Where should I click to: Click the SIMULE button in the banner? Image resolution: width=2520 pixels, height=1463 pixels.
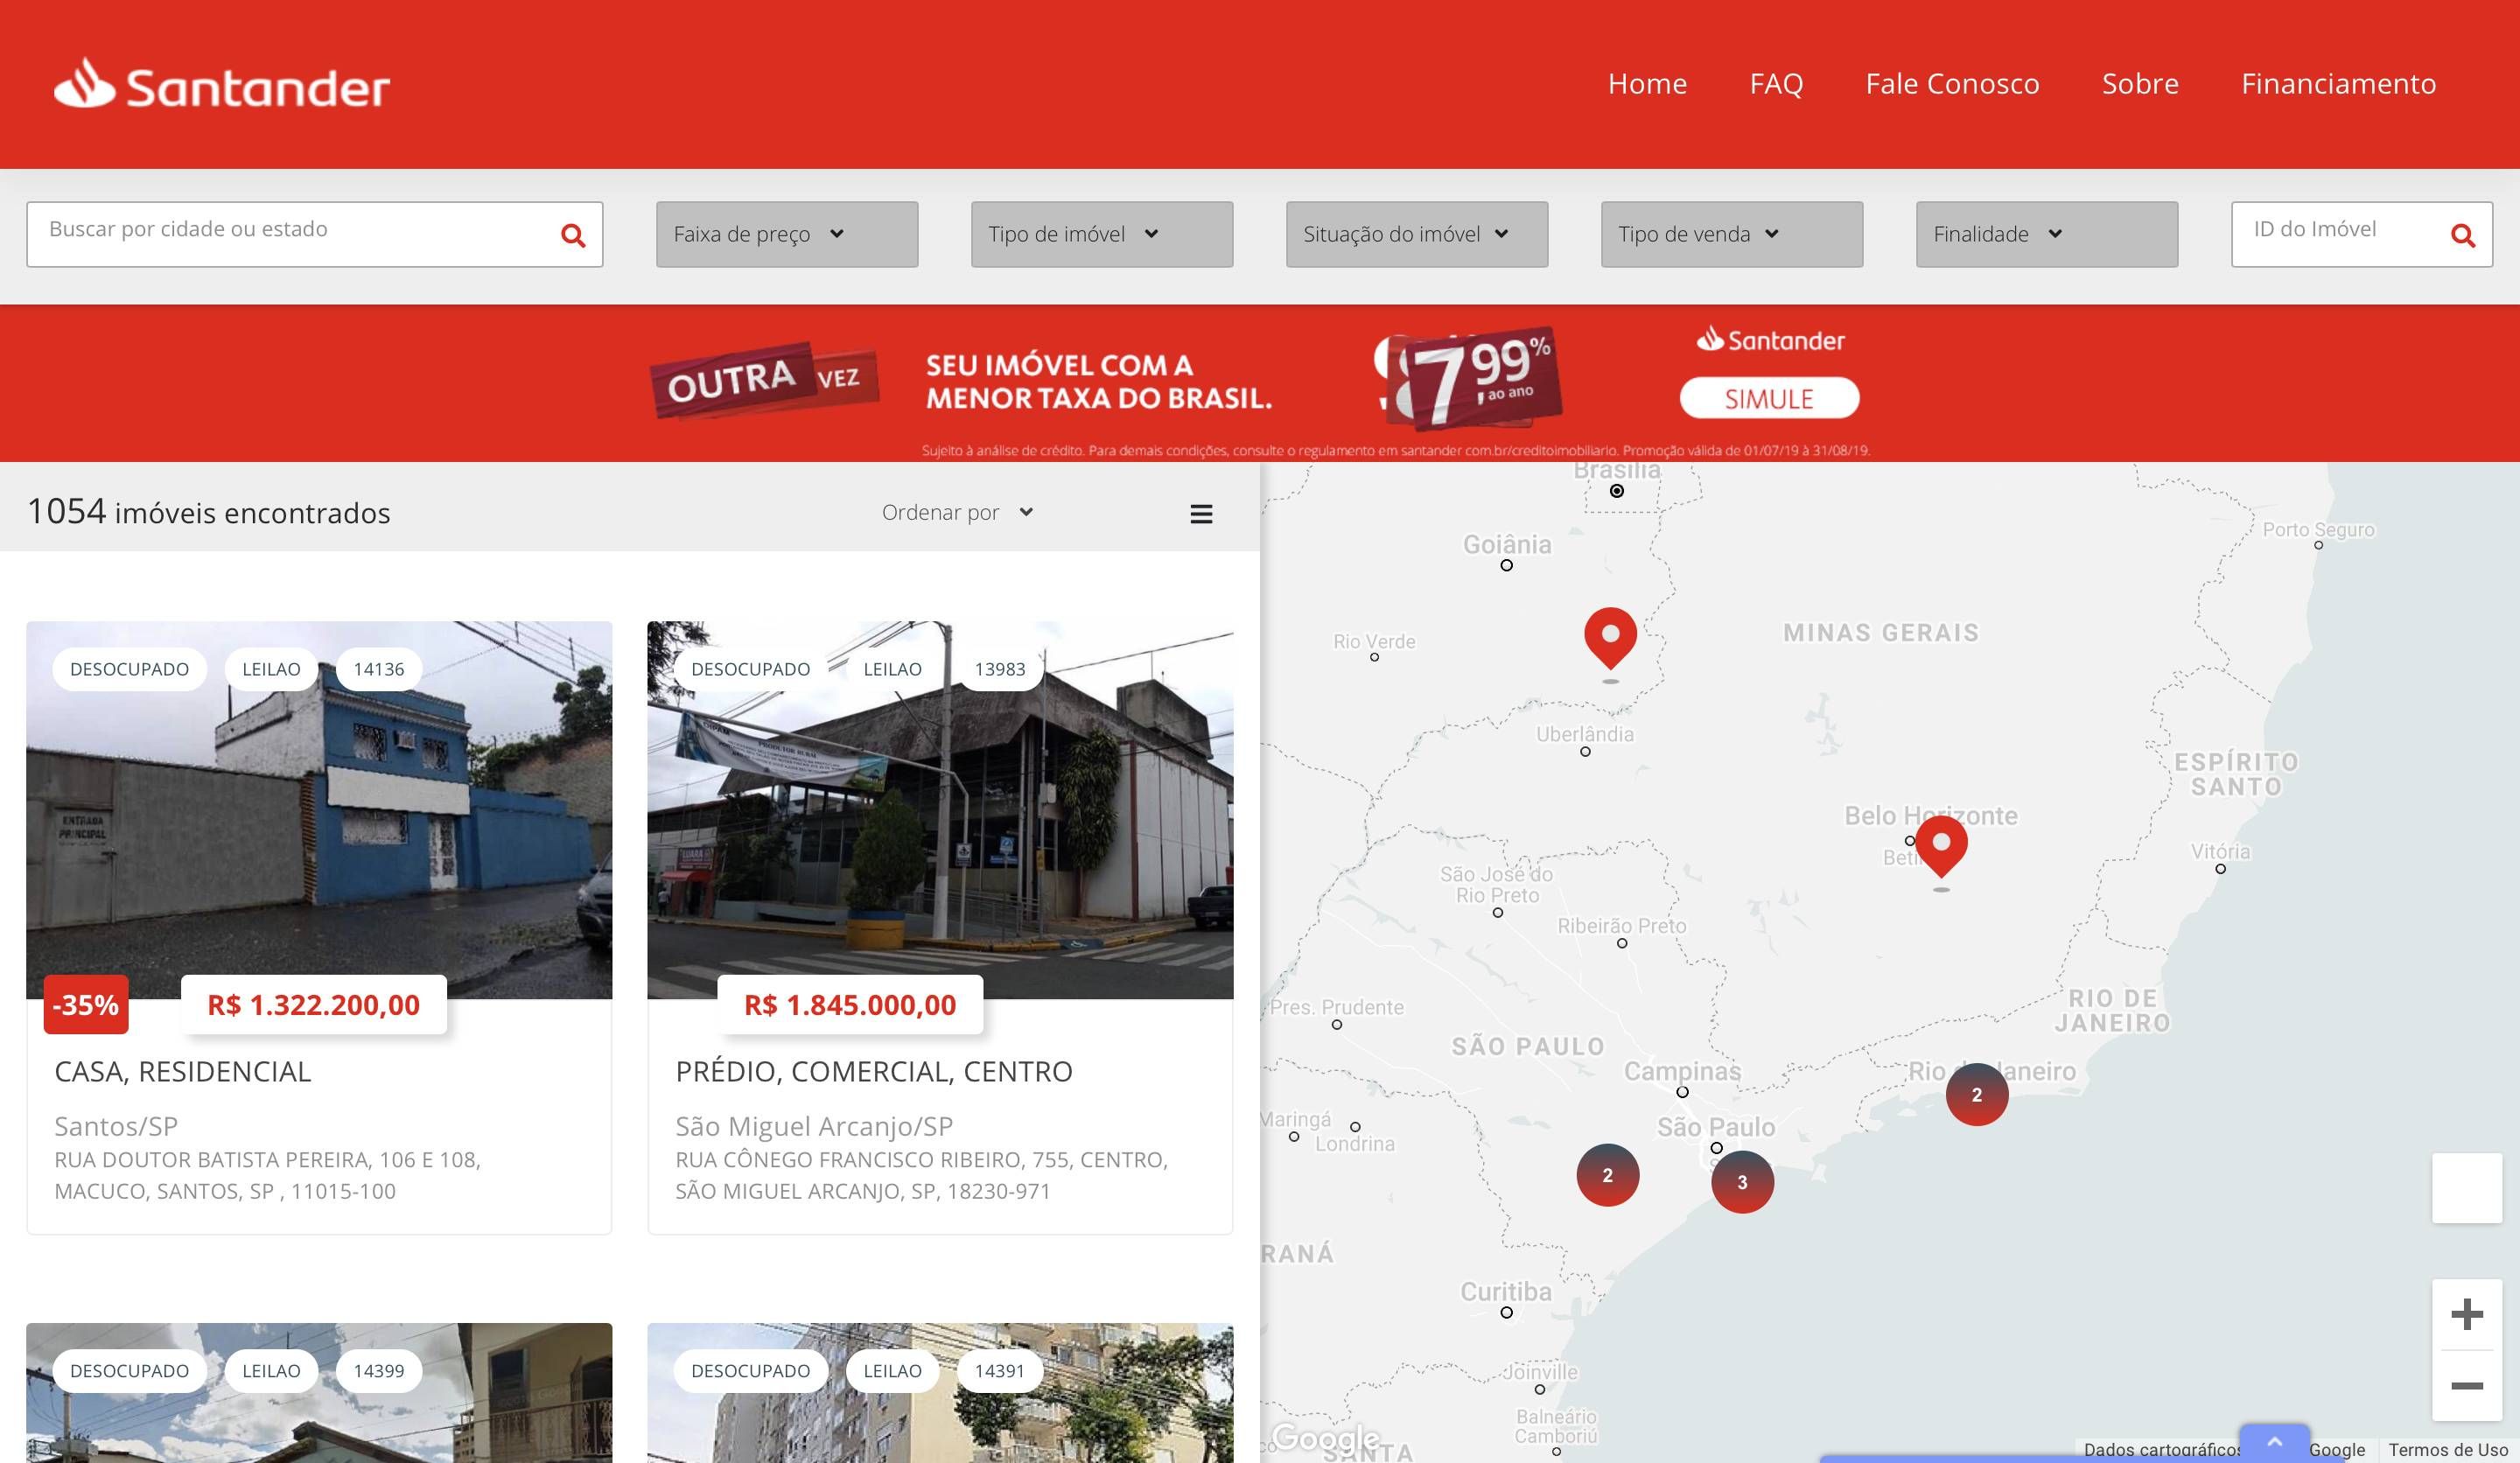coord(1769,398)
